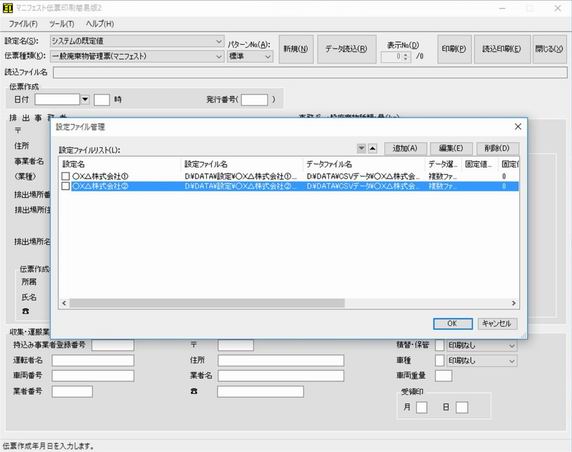Check the box for ○×△株式会社②
This screenshot has width=572, height=452.
pos(66,186)
